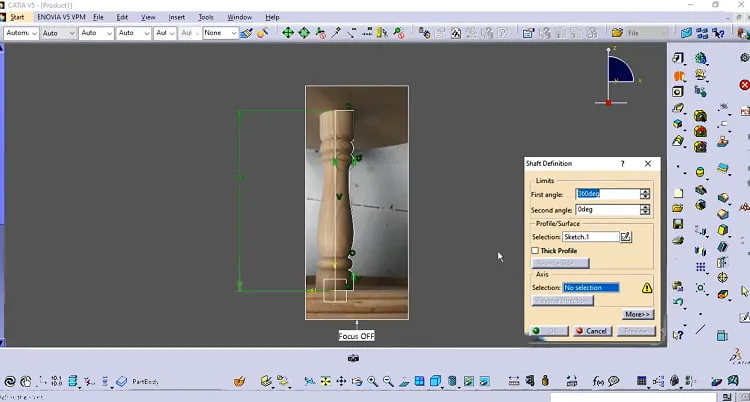Open the Help menu

272,17
